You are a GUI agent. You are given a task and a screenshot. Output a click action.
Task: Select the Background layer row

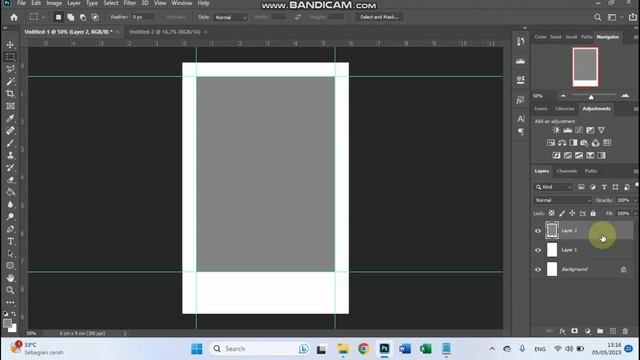click(x=582, y=269)
